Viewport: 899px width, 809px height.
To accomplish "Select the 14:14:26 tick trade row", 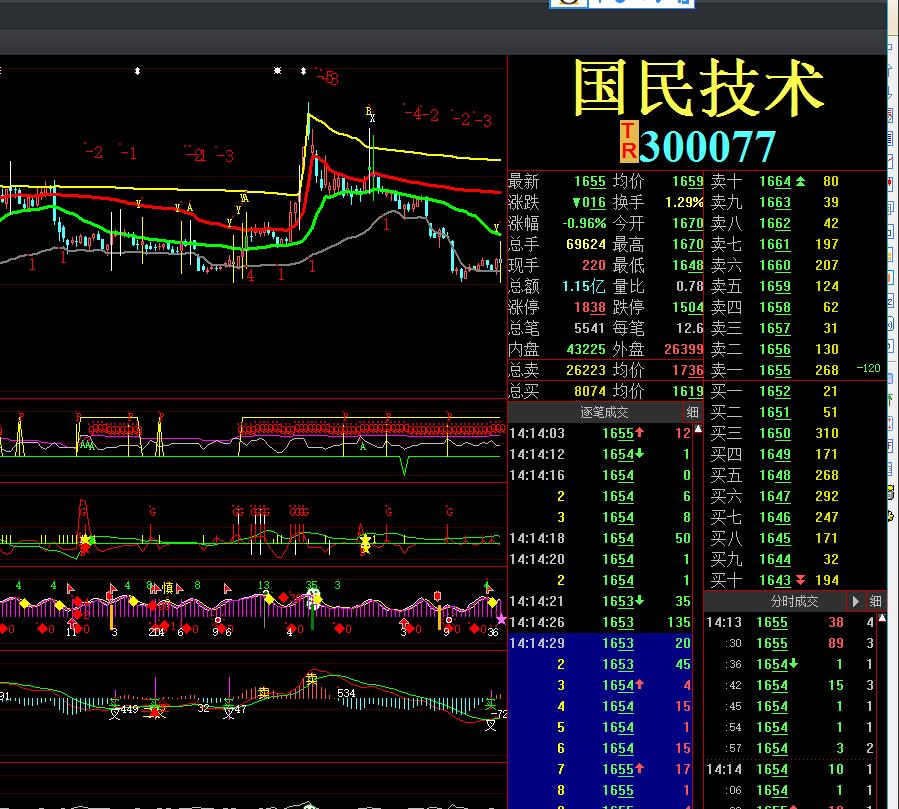I will pyautogui.click(x=600, y=622).
